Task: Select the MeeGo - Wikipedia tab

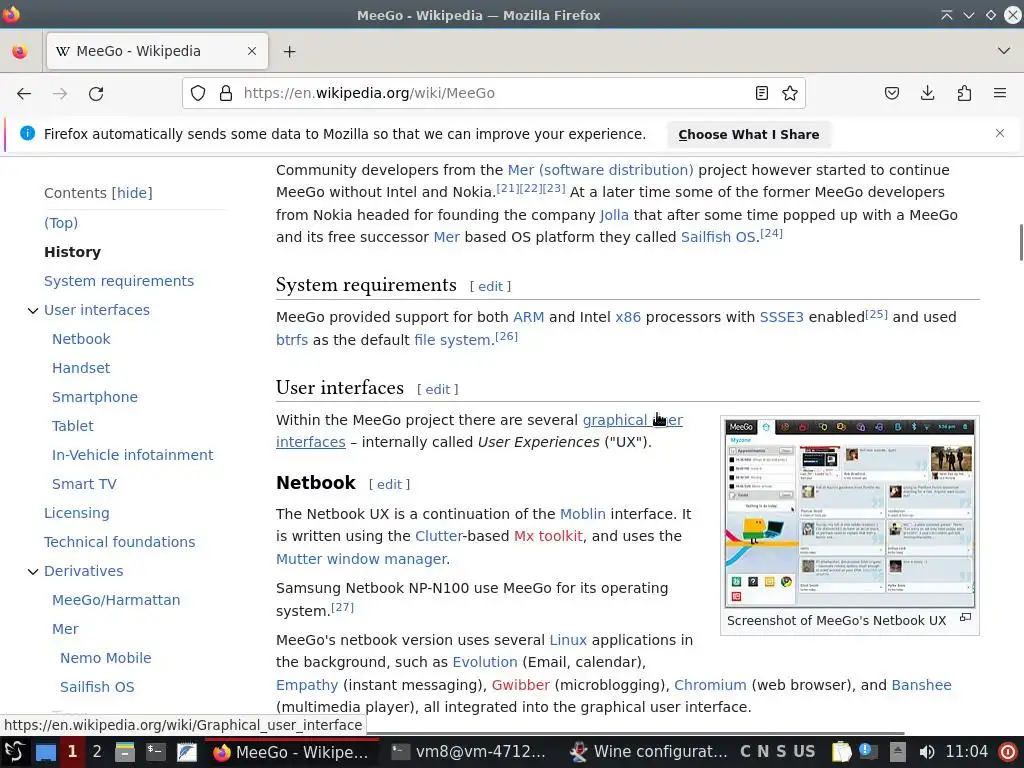Action: pos(157,51)
